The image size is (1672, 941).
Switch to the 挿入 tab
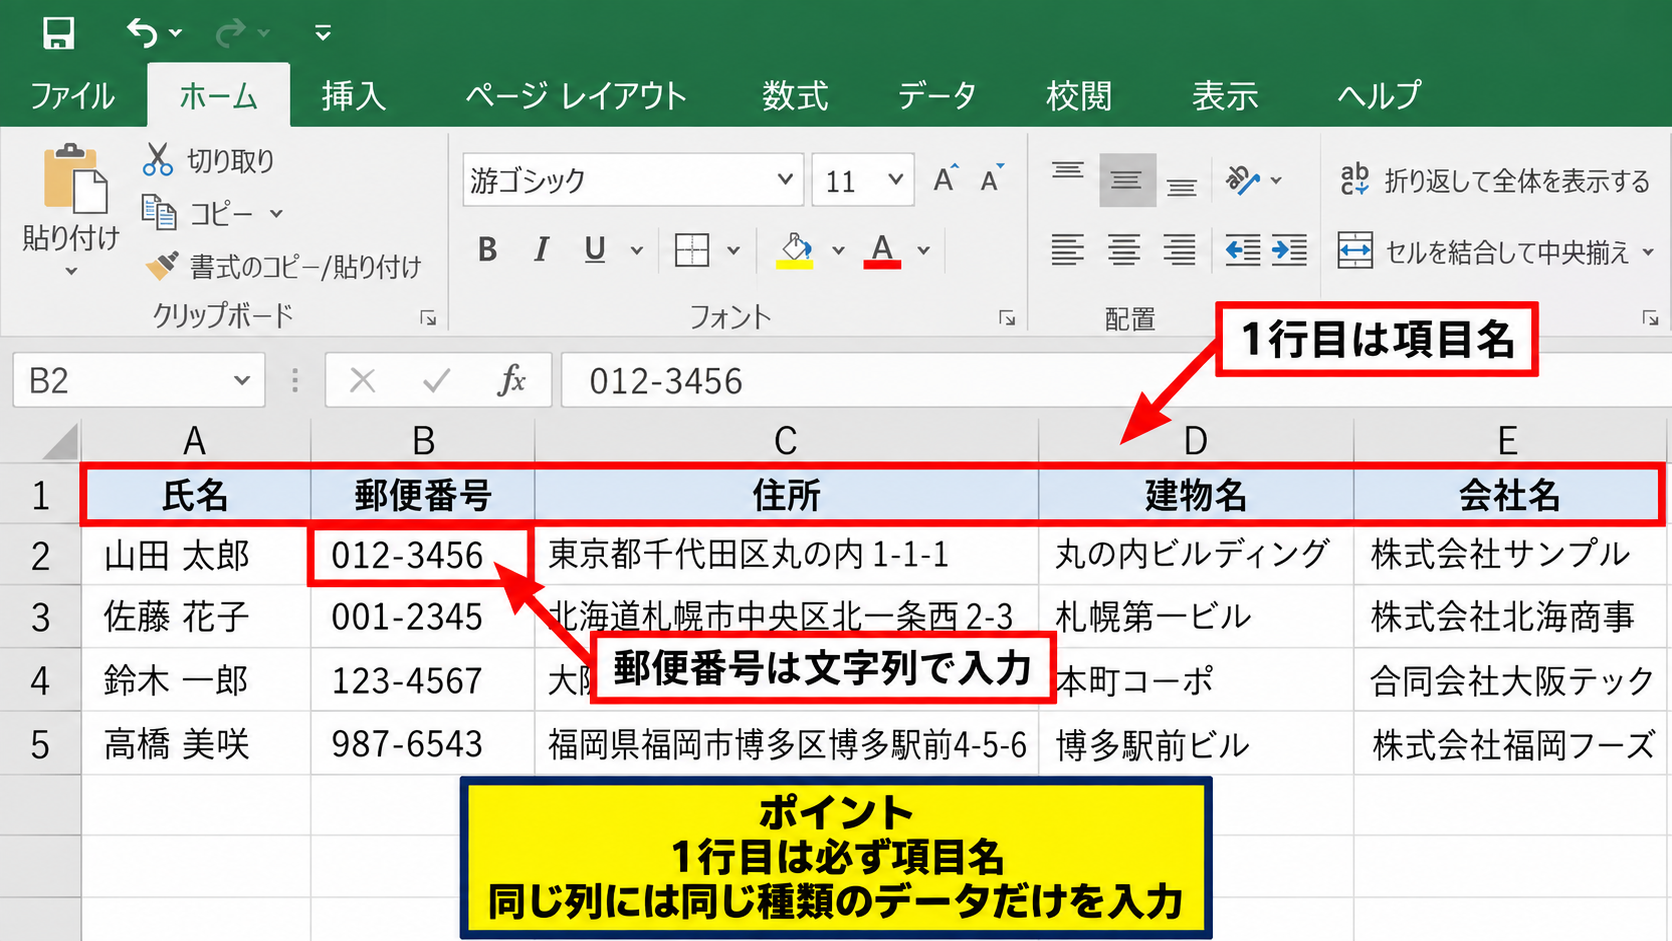353,96
